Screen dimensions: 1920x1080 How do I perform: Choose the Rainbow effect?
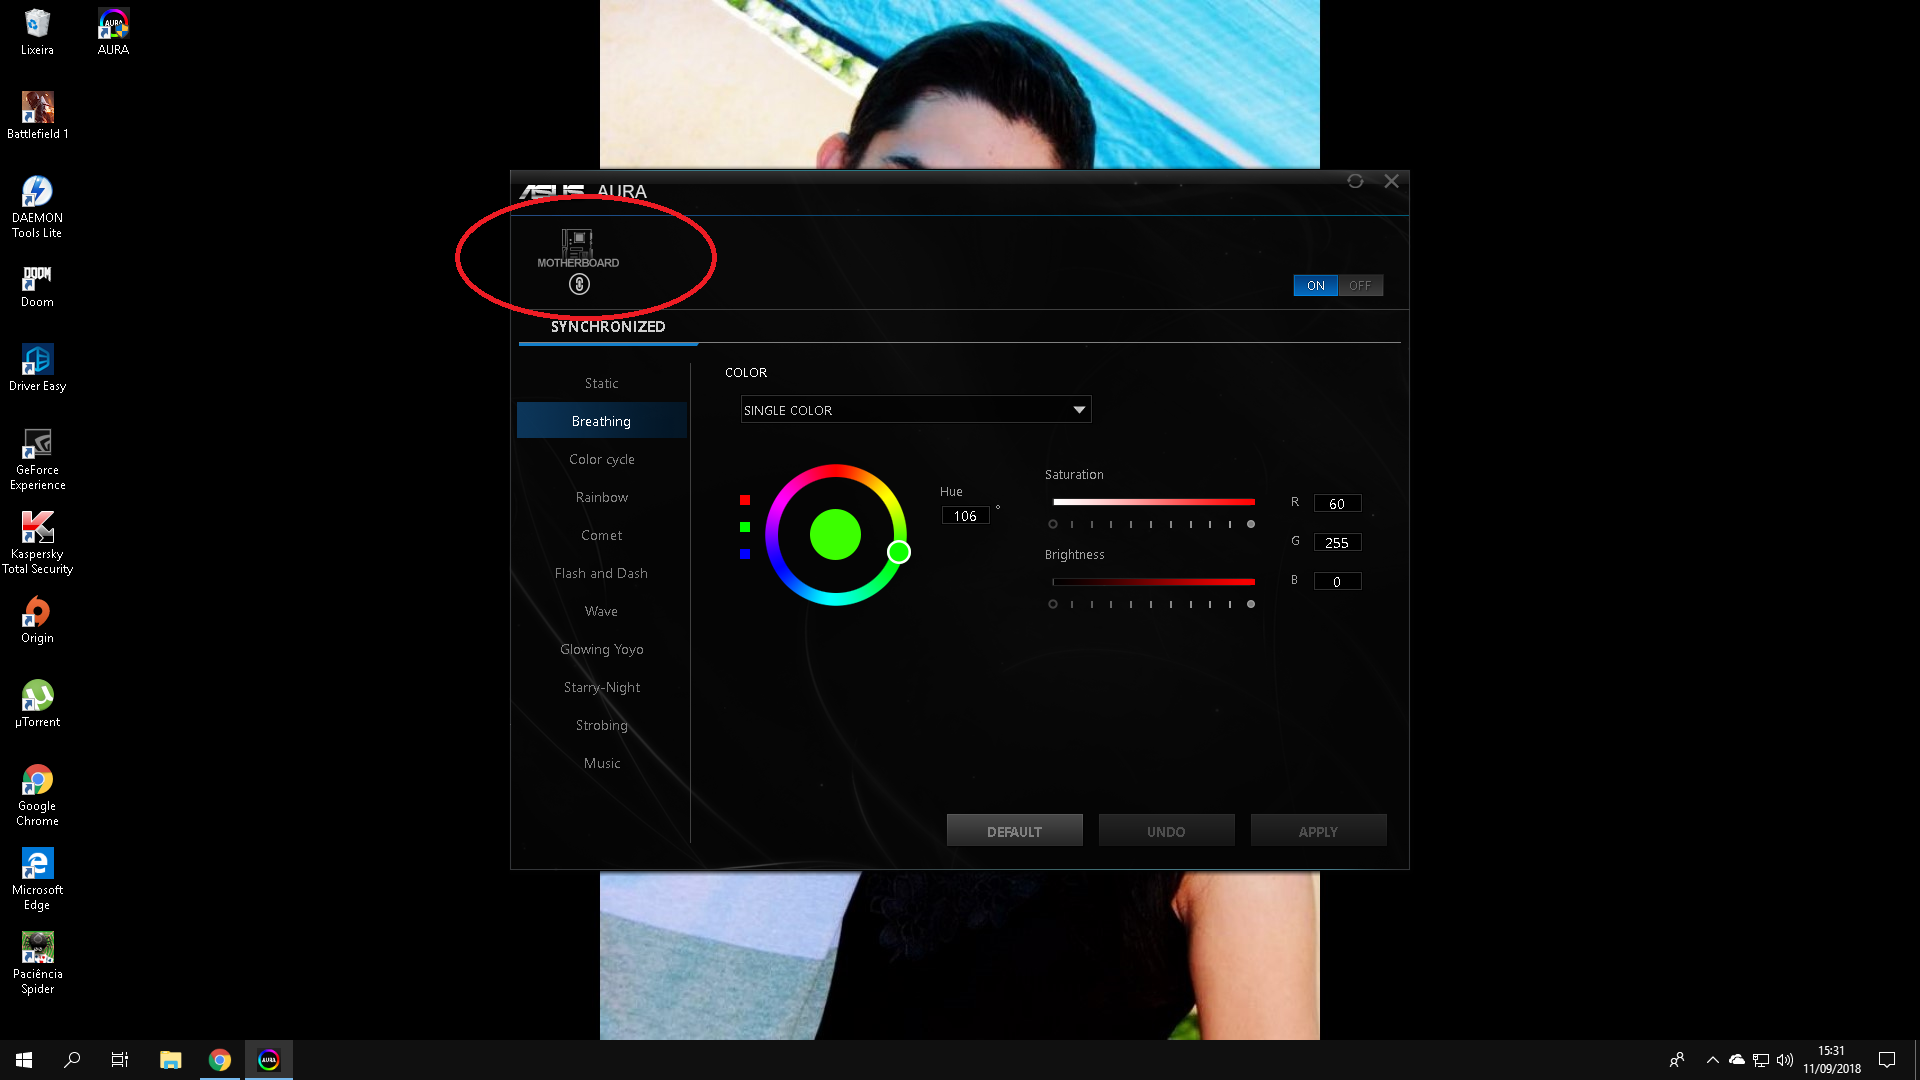pos(602,498)
